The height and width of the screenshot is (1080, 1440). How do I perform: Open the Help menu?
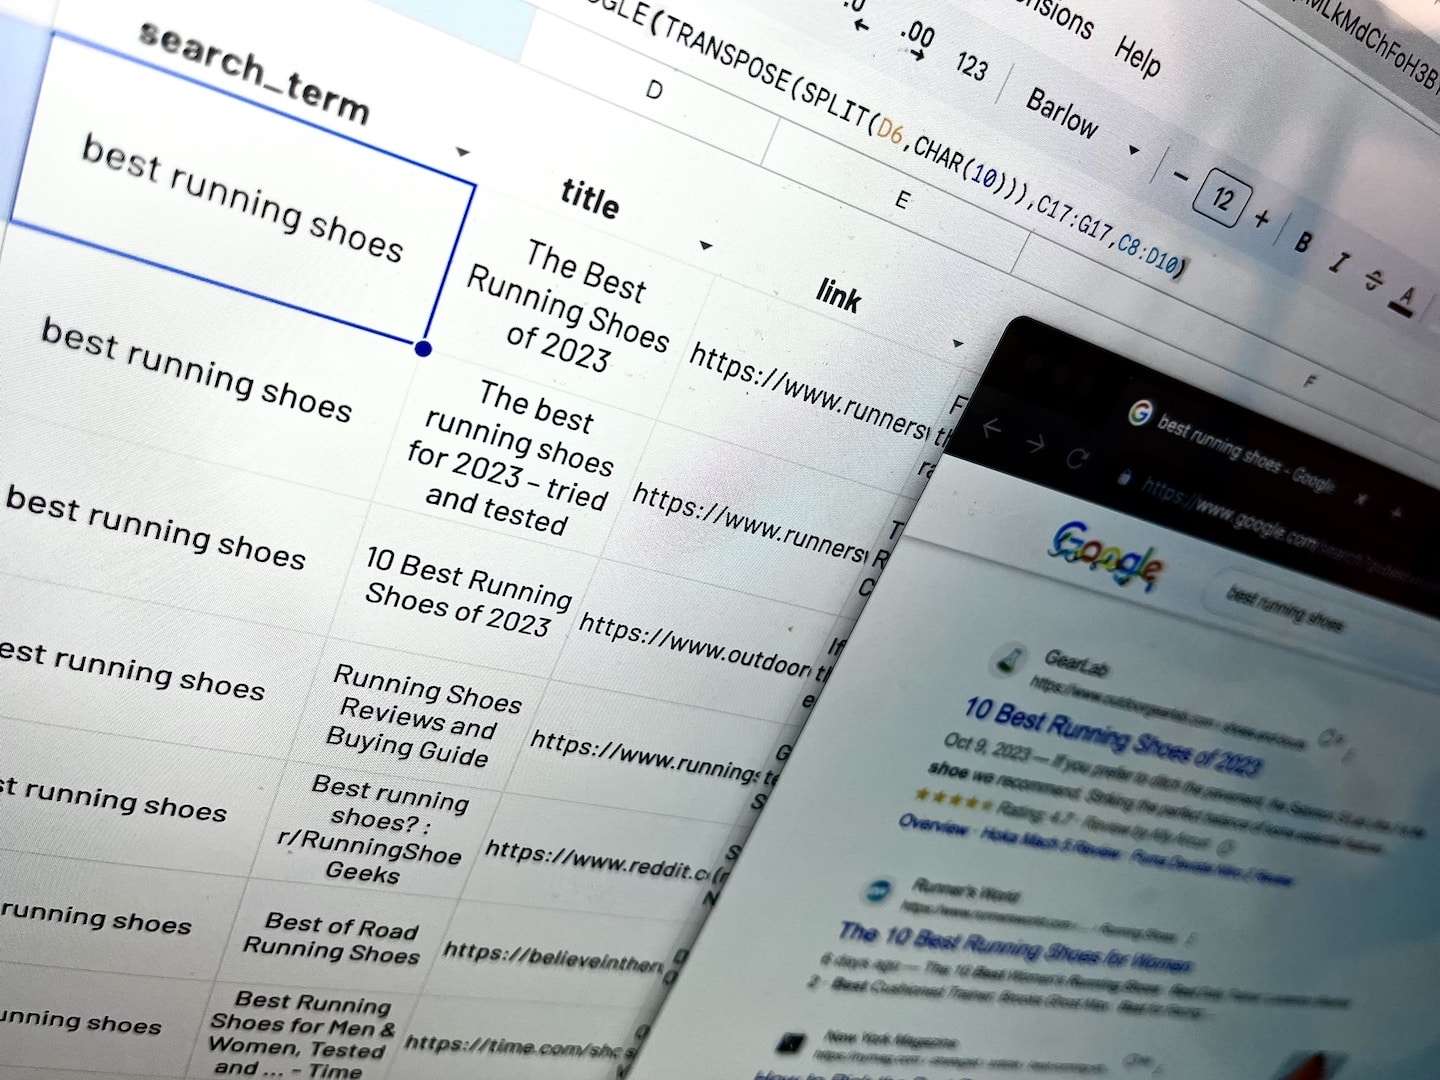(1138, 56)
